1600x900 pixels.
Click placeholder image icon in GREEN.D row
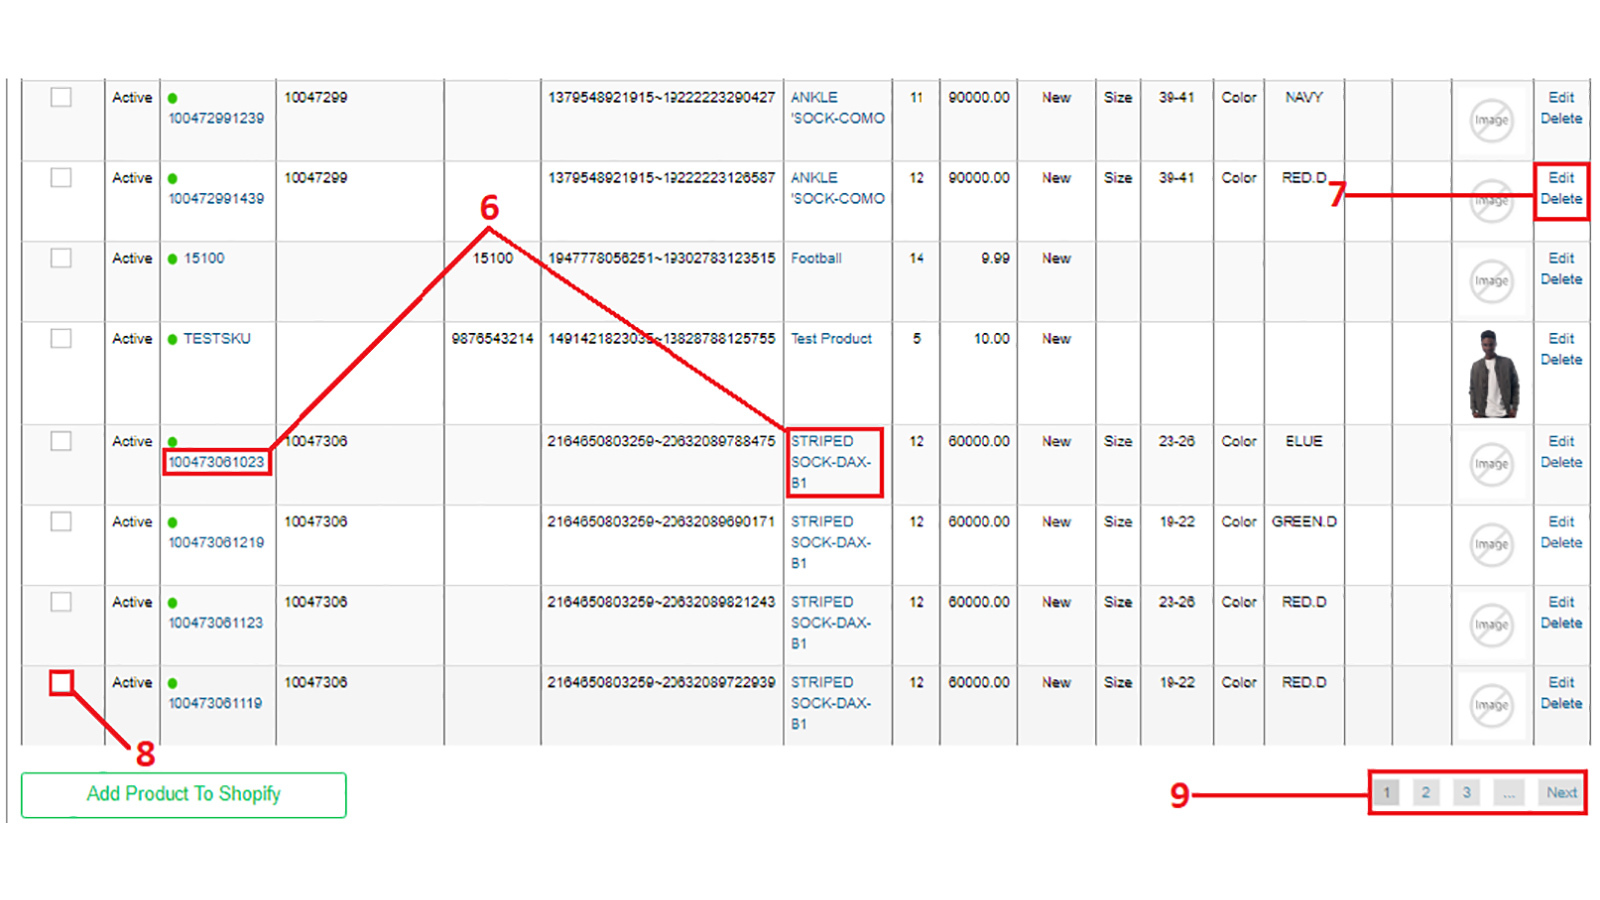(x=1490, y=544)
